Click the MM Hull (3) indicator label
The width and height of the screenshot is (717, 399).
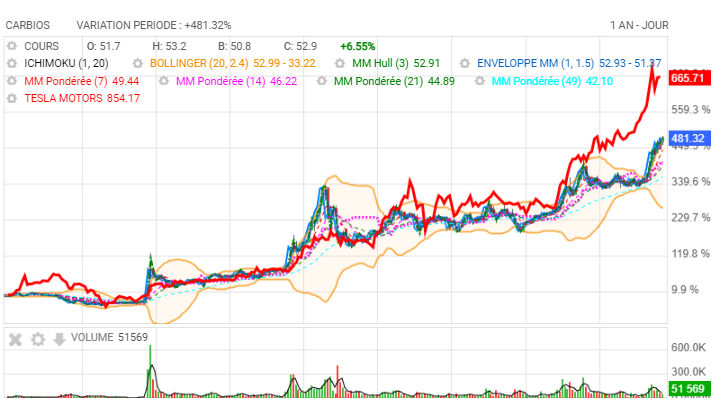(x=396, y=64)
